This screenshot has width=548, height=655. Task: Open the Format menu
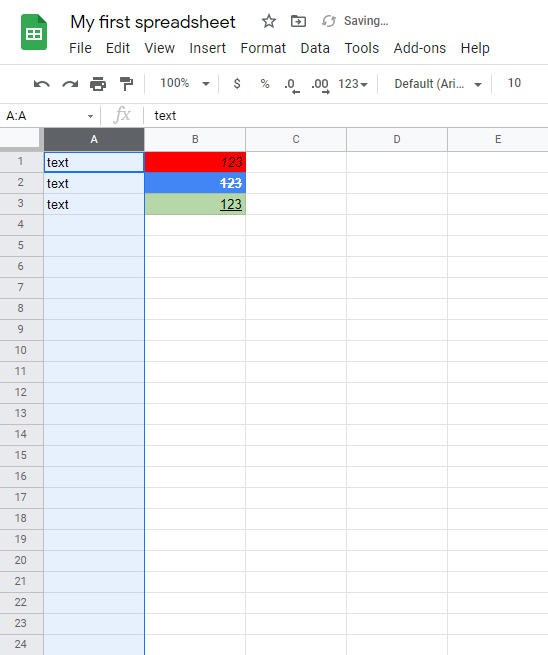point(263,48)
